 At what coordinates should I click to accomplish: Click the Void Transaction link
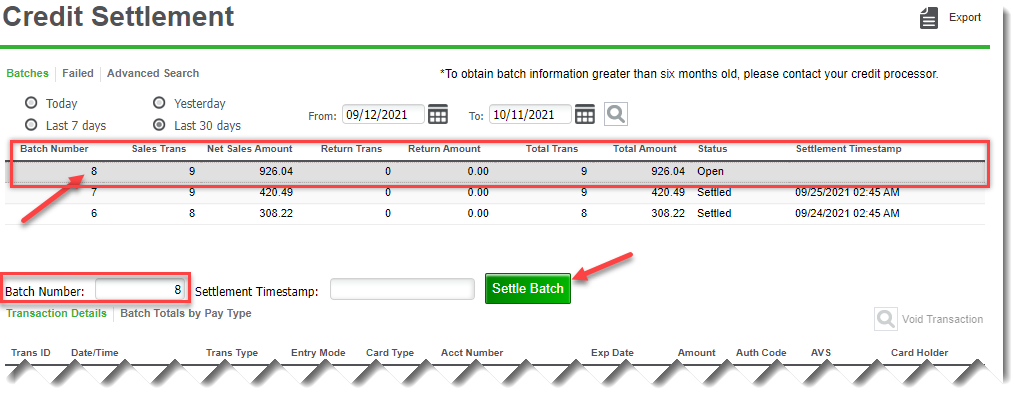click(943, 319)
